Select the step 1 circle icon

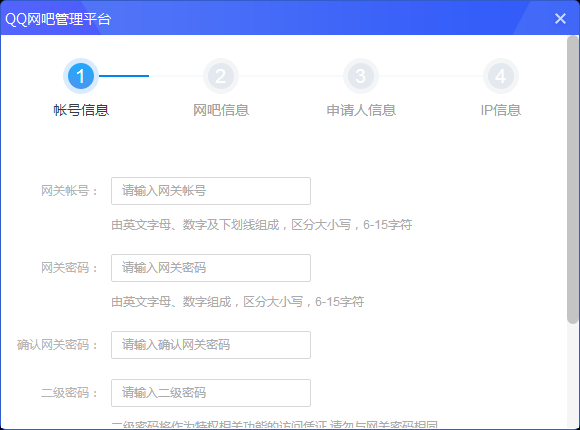[x=81, y=76]
